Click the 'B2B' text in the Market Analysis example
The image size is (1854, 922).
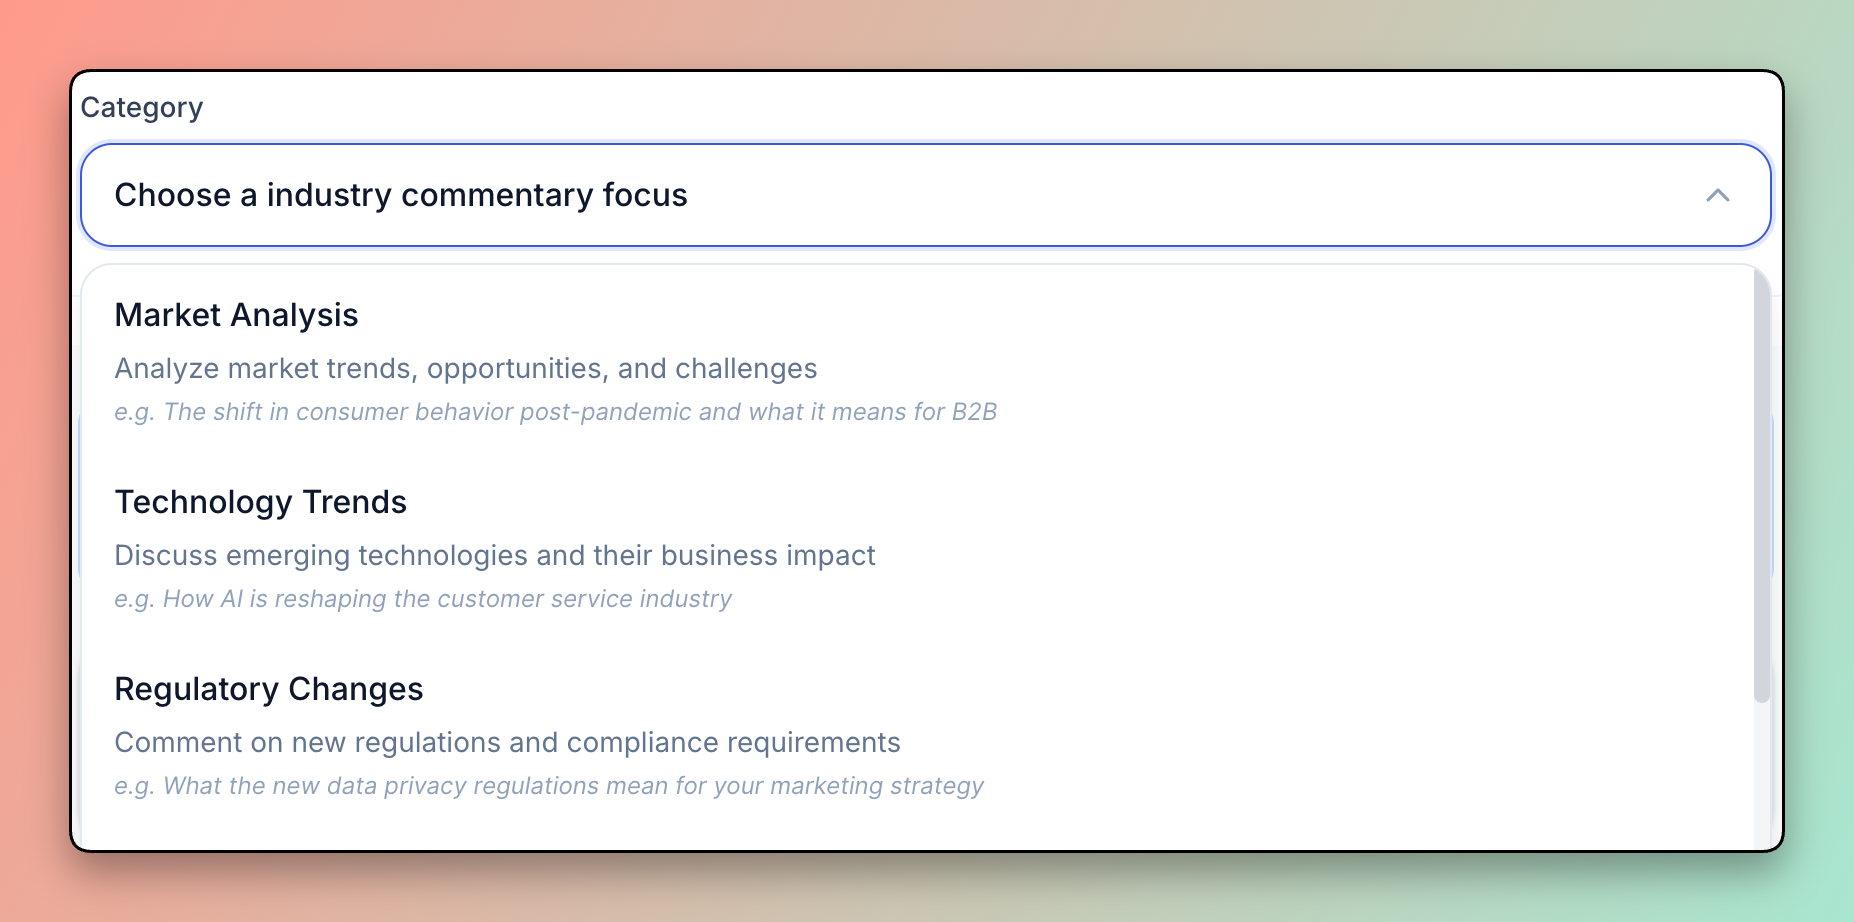click(x=974, y=412)
